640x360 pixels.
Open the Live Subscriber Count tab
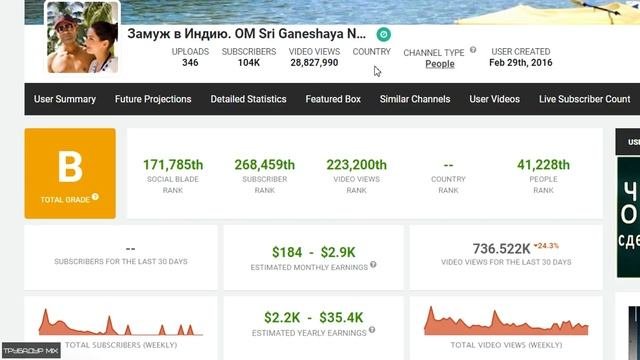[584, 99]
